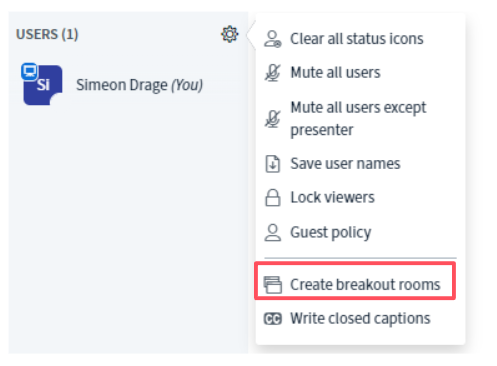Click the presenter badge on Simeon's avatar

coord(30,71)
